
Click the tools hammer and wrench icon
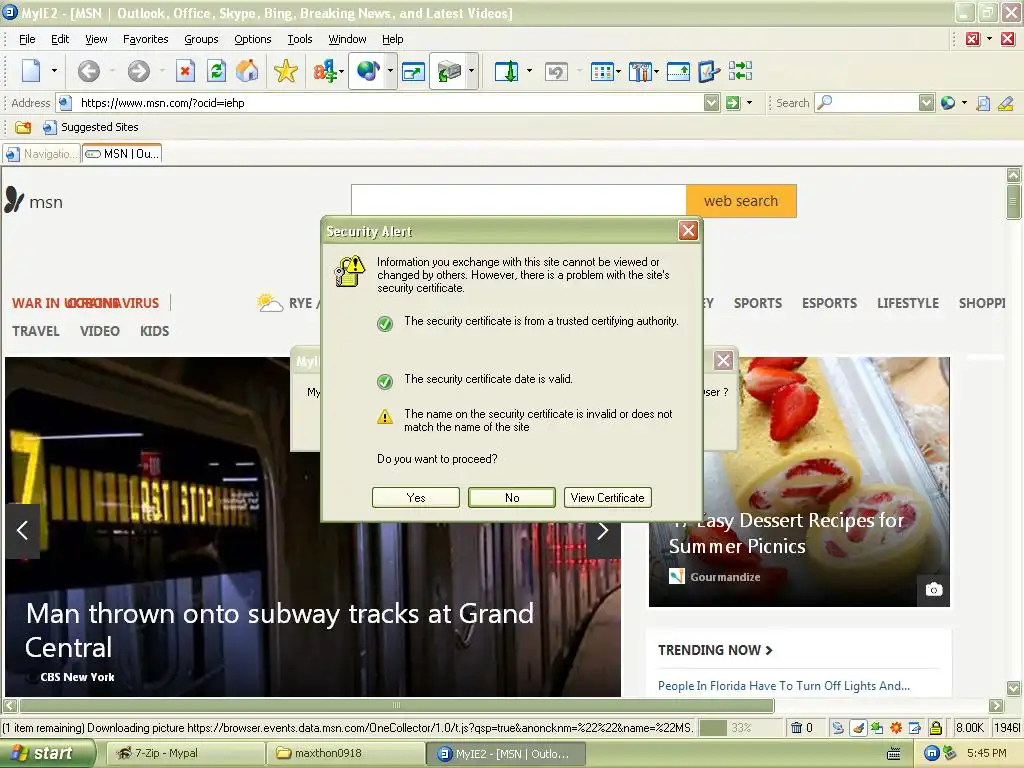pos(640,71)
